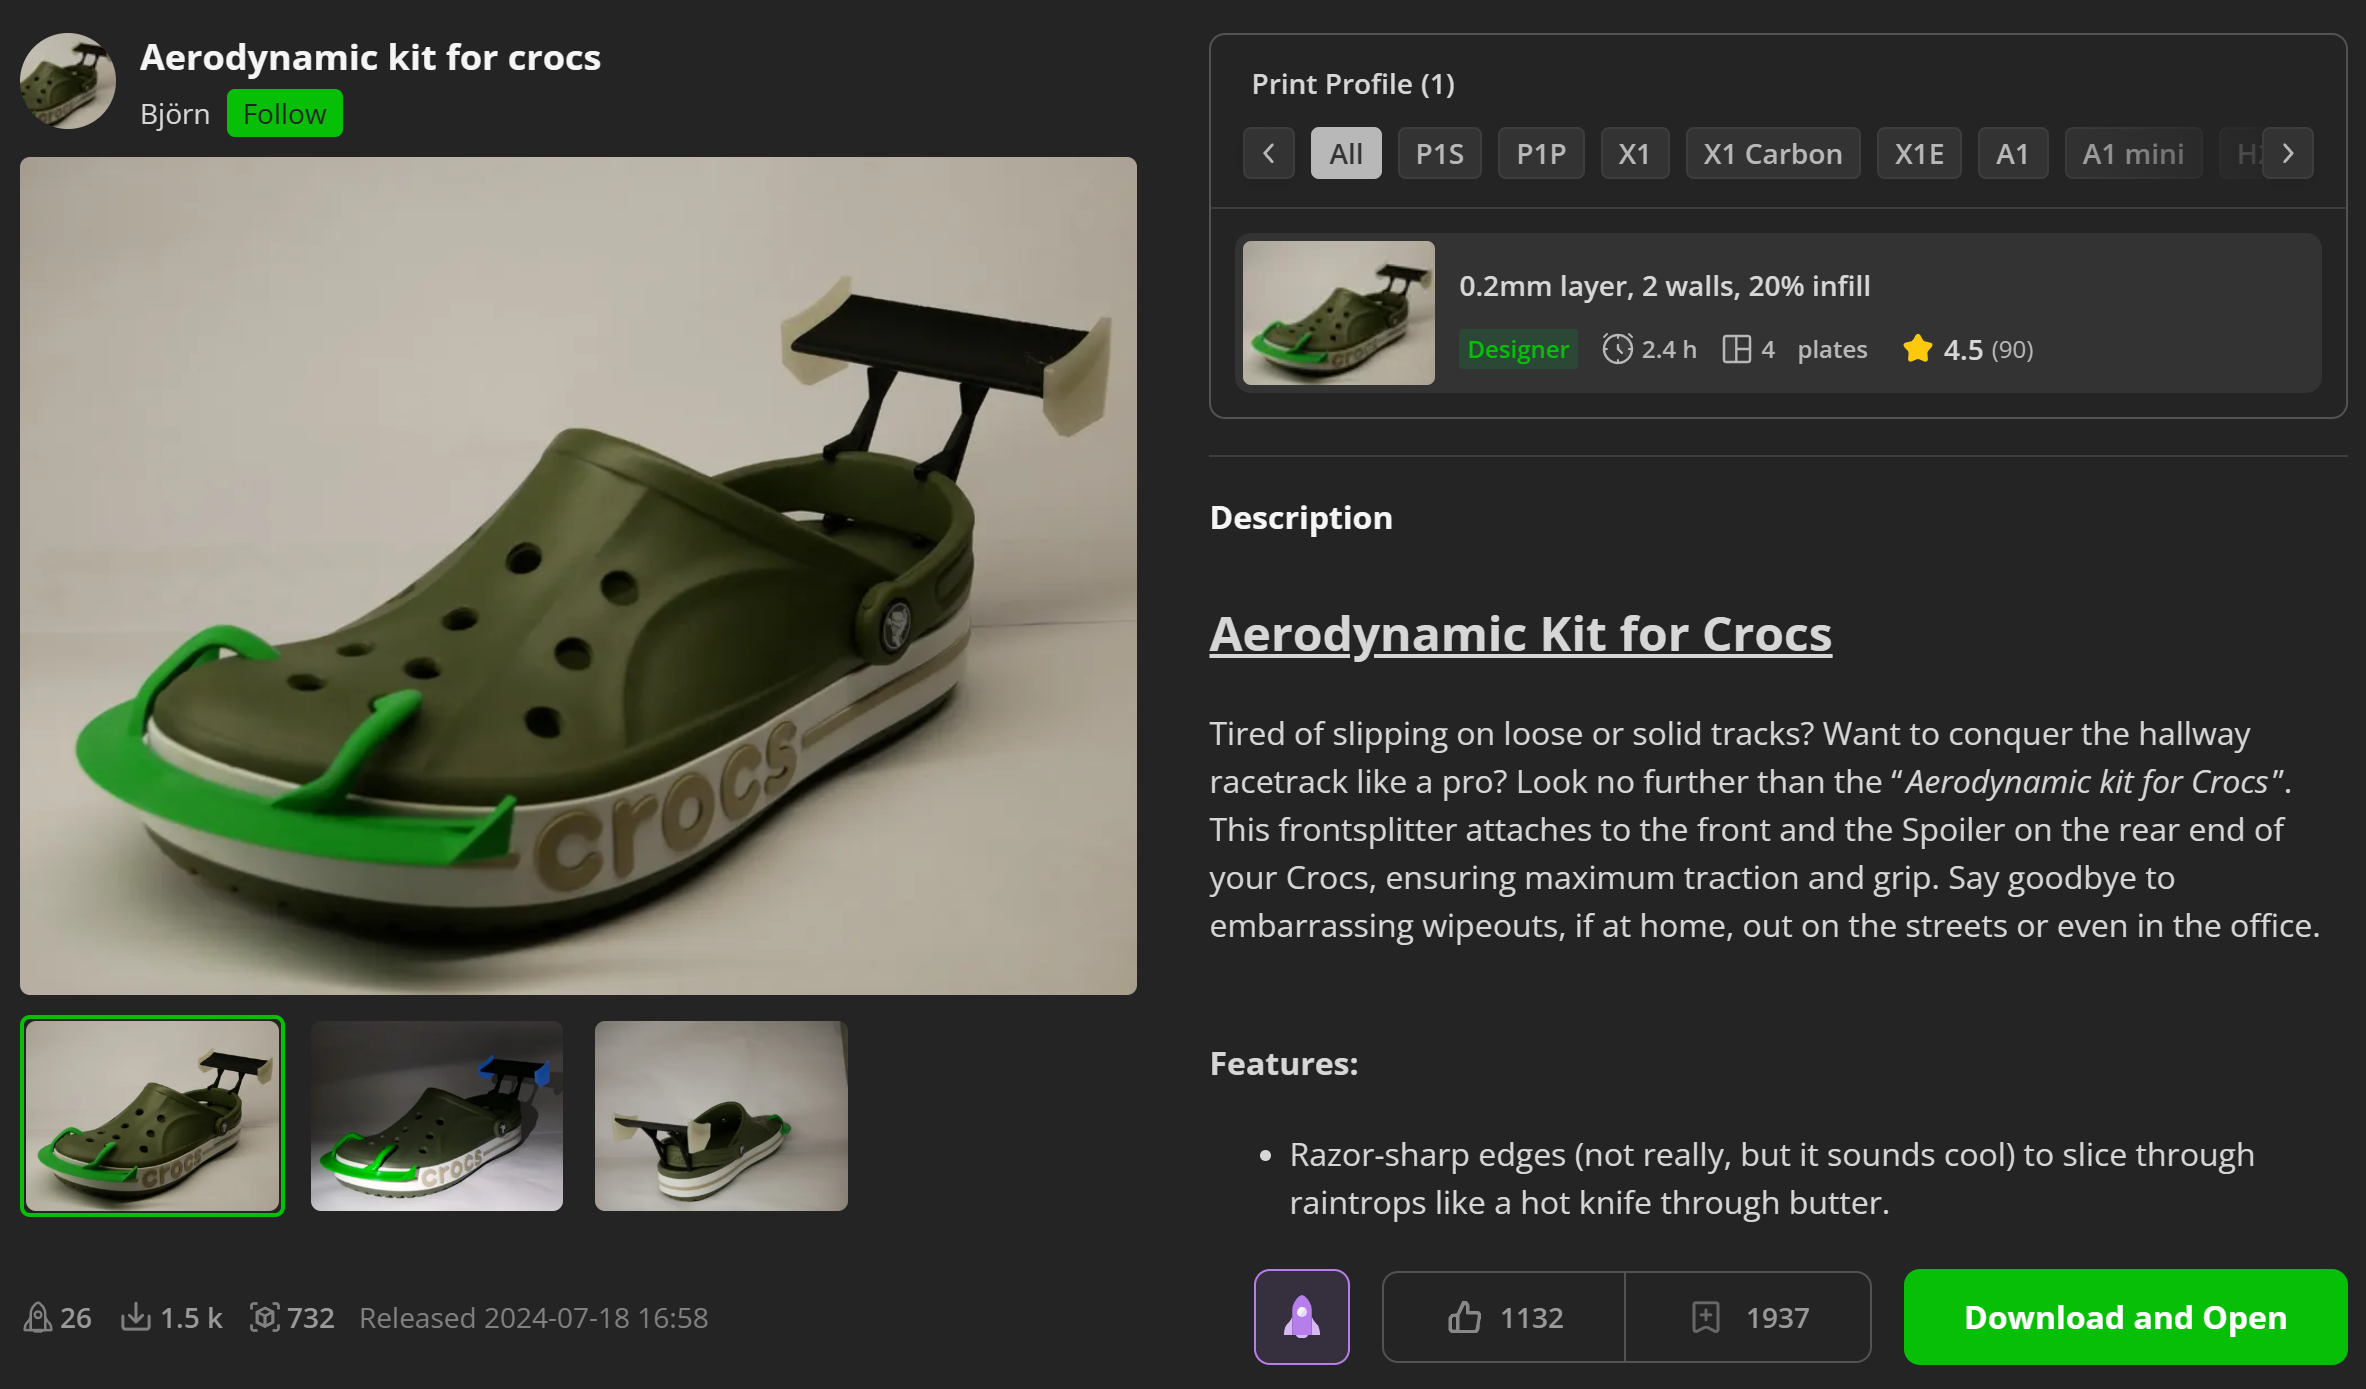Choose the A1 mini printer filter

[2132, 154]
